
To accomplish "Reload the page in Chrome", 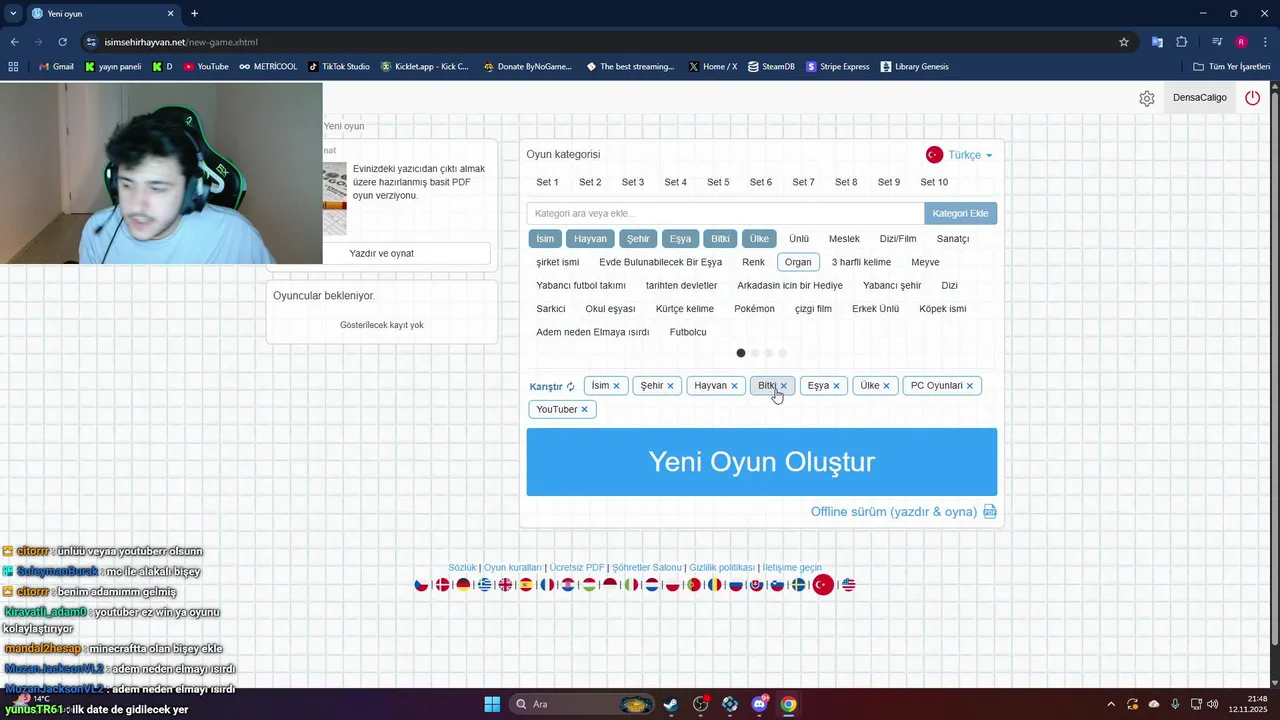I will 62,42.
